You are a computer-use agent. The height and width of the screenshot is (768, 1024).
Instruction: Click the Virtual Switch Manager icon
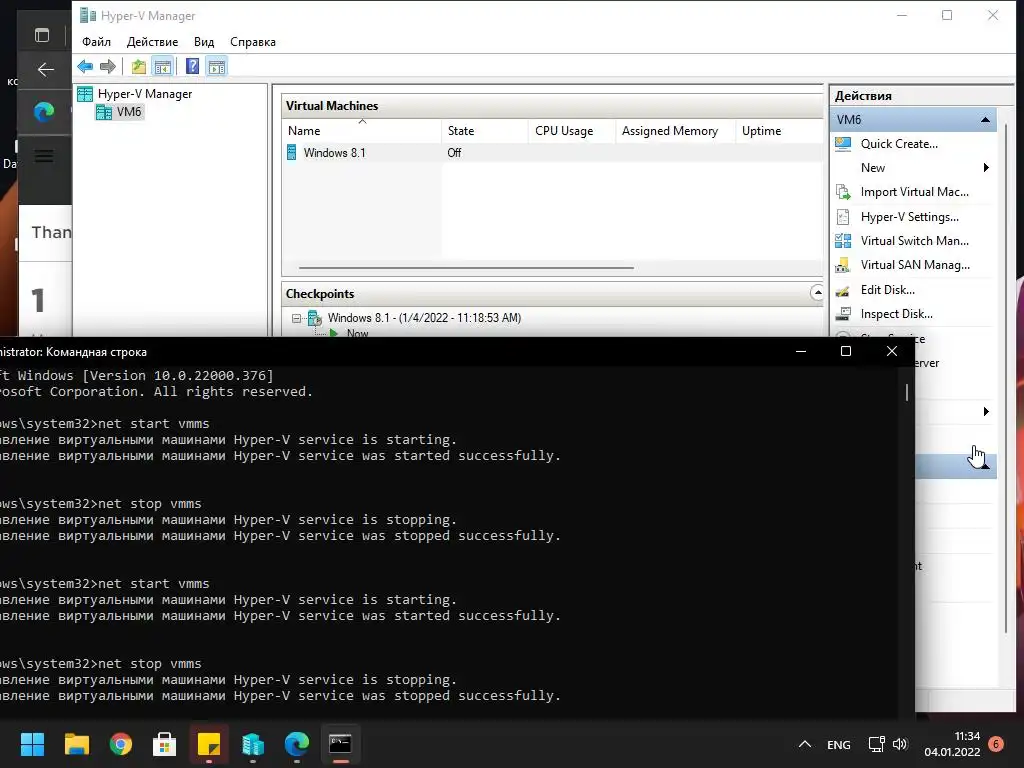pyautogui.click(x=843, y=241)
